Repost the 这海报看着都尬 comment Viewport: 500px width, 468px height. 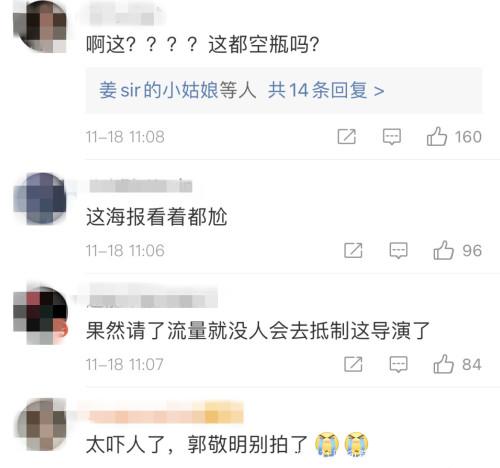353,250
